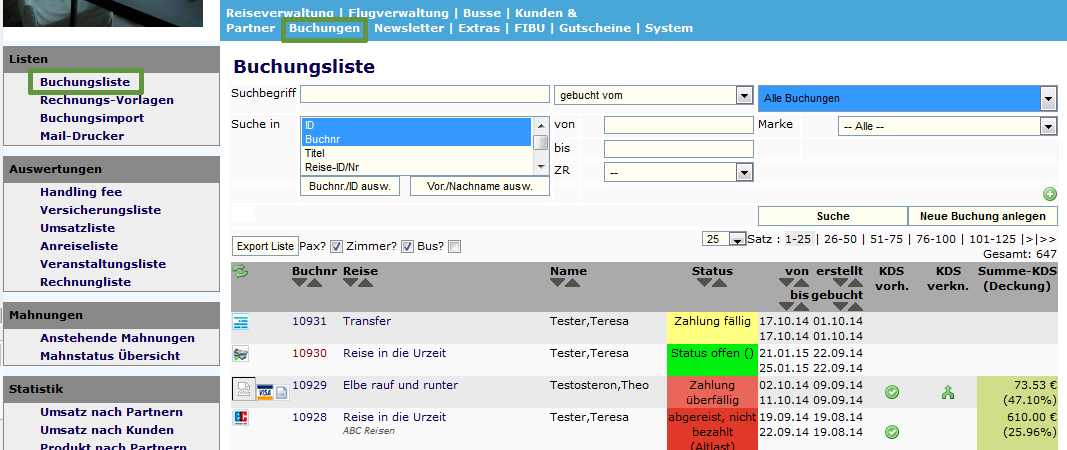This screenshot has height=450, width=1067.
Task: Click the green plus icon above Suche button
Action: (1049, 194)
